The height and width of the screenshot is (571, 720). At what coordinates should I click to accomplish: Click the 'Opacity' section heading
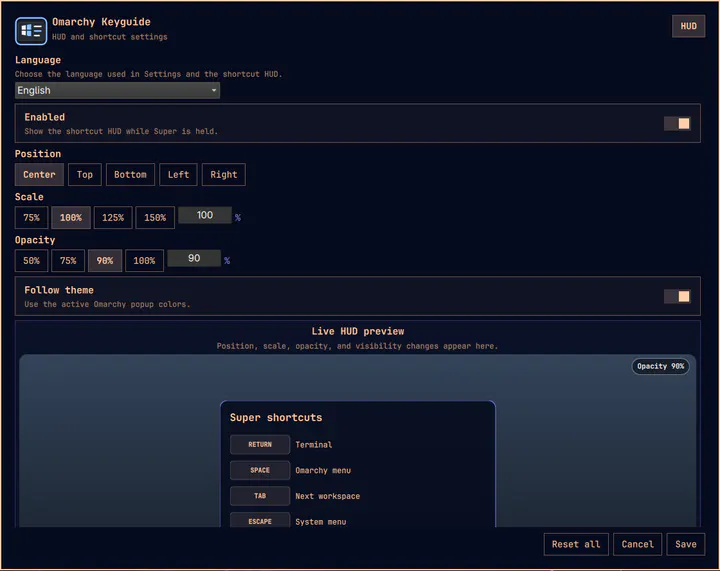[x=35, y=240]
